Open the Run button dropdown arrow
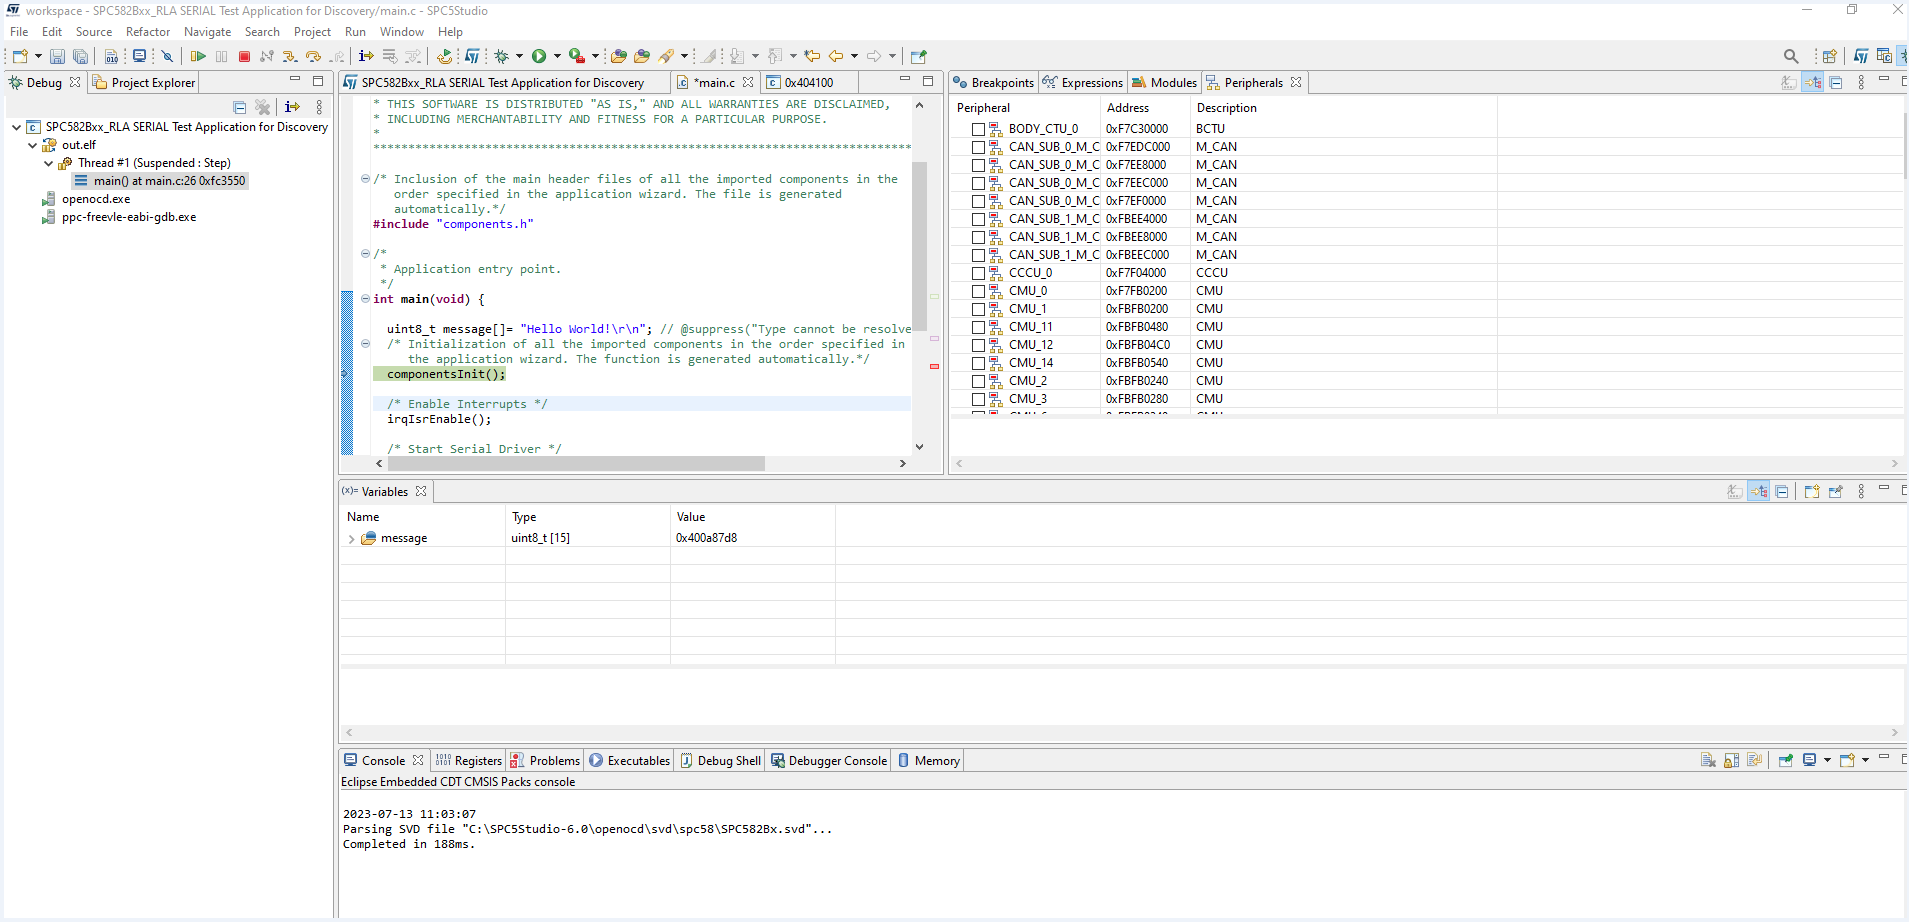This screenshot has width=1909, height=922. (557, 56)
